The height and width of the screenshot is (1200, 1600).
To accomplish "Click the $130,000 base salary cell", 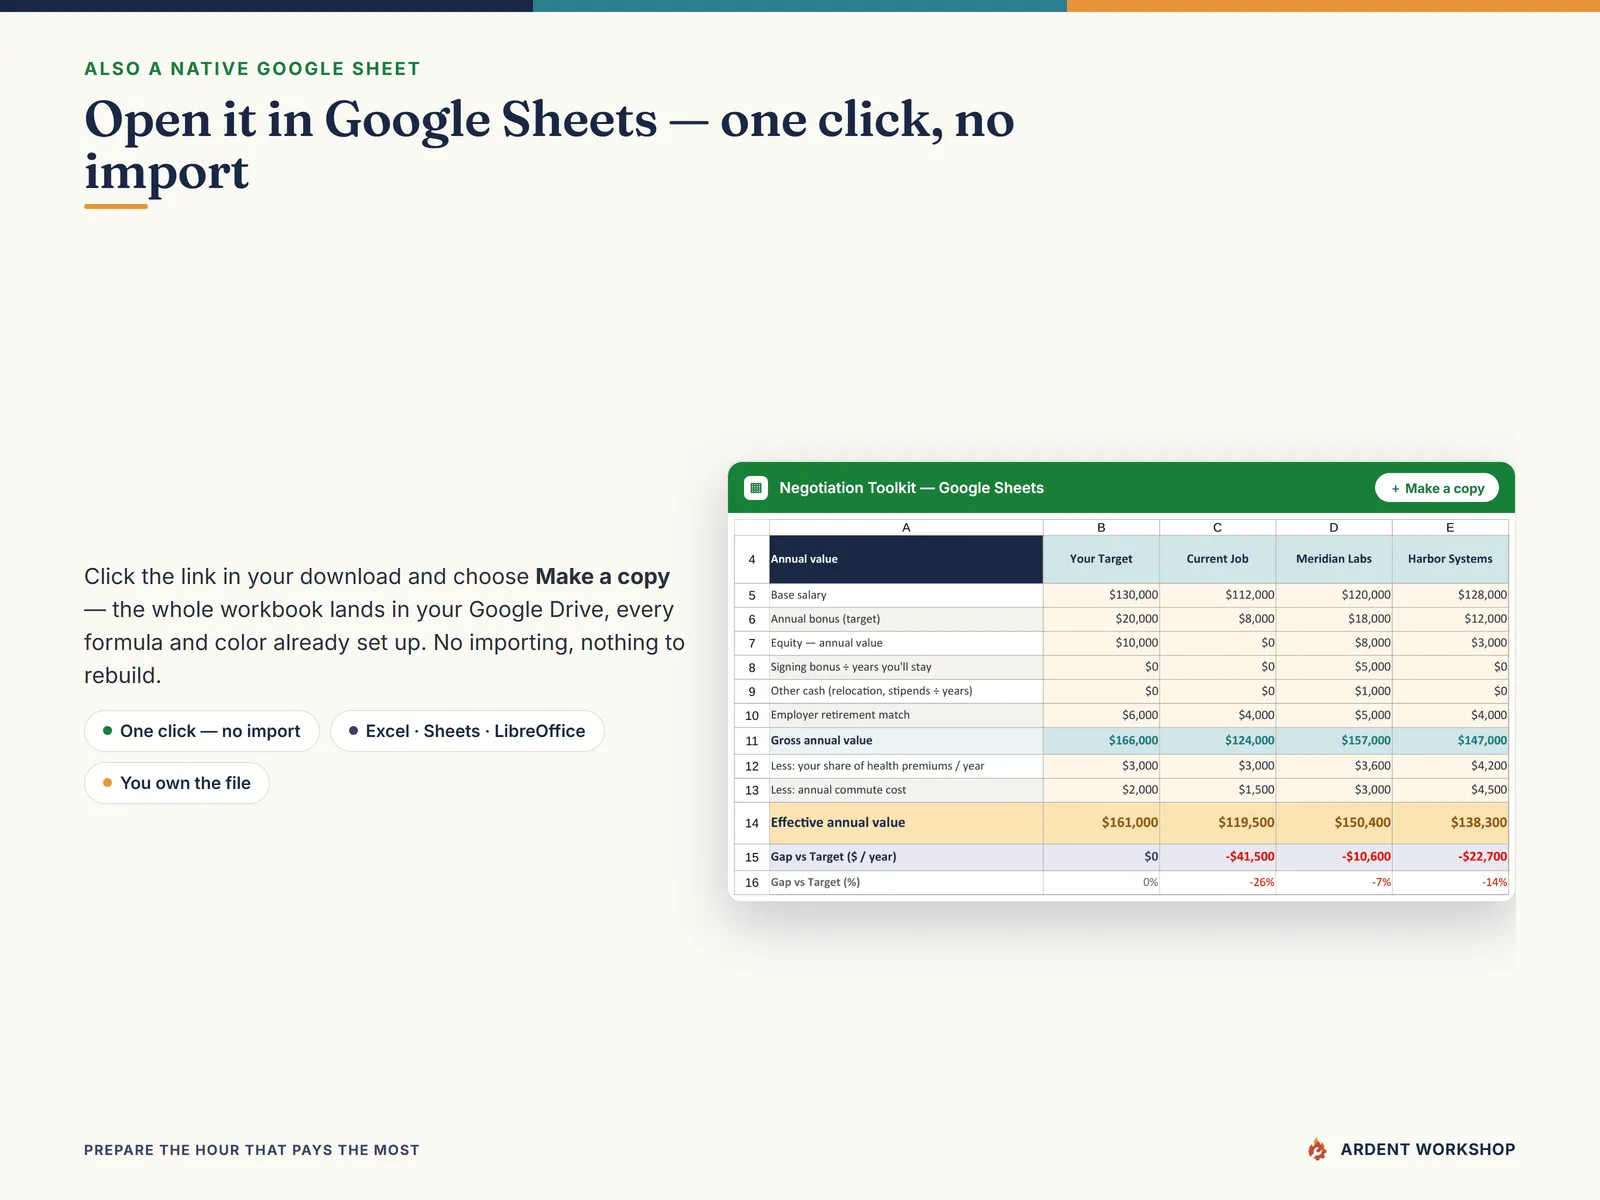I will [1101, 595].
